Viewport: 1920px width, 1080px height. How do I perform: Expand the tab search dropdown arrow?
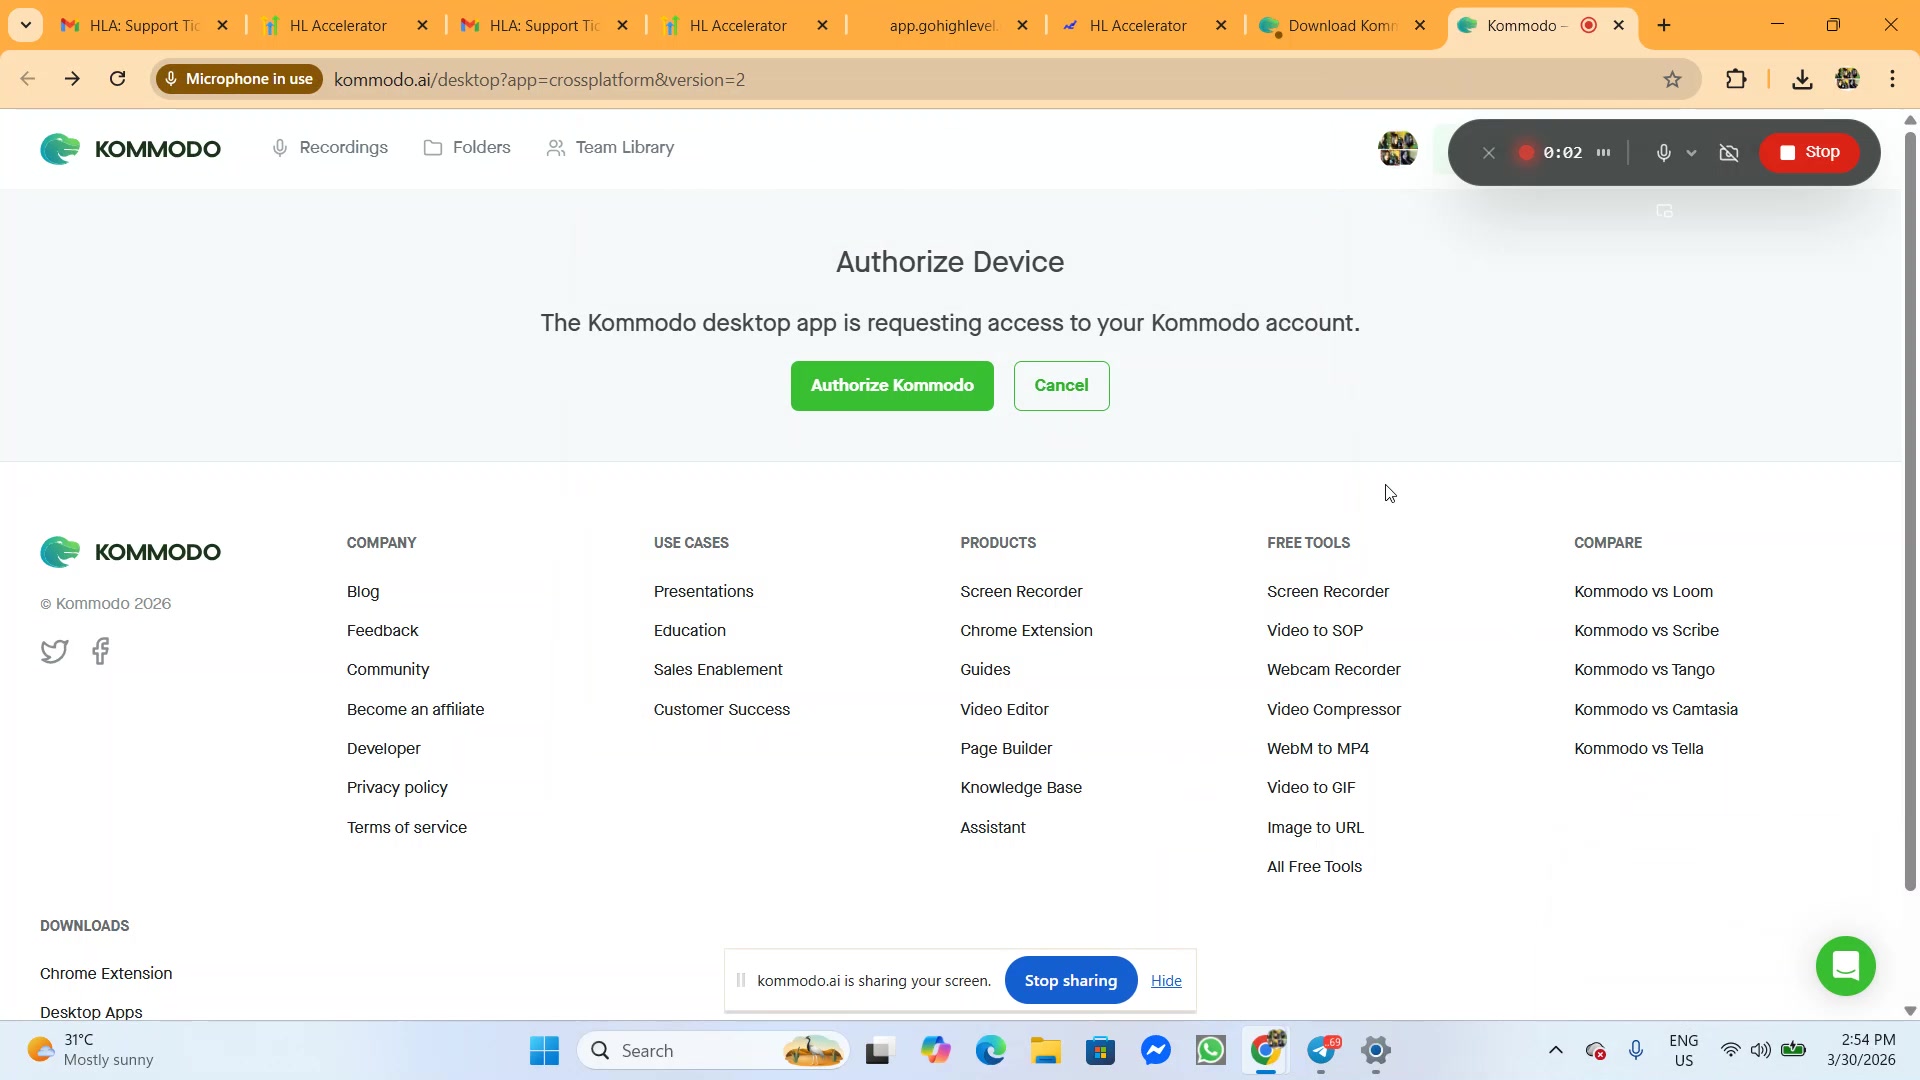26,25
